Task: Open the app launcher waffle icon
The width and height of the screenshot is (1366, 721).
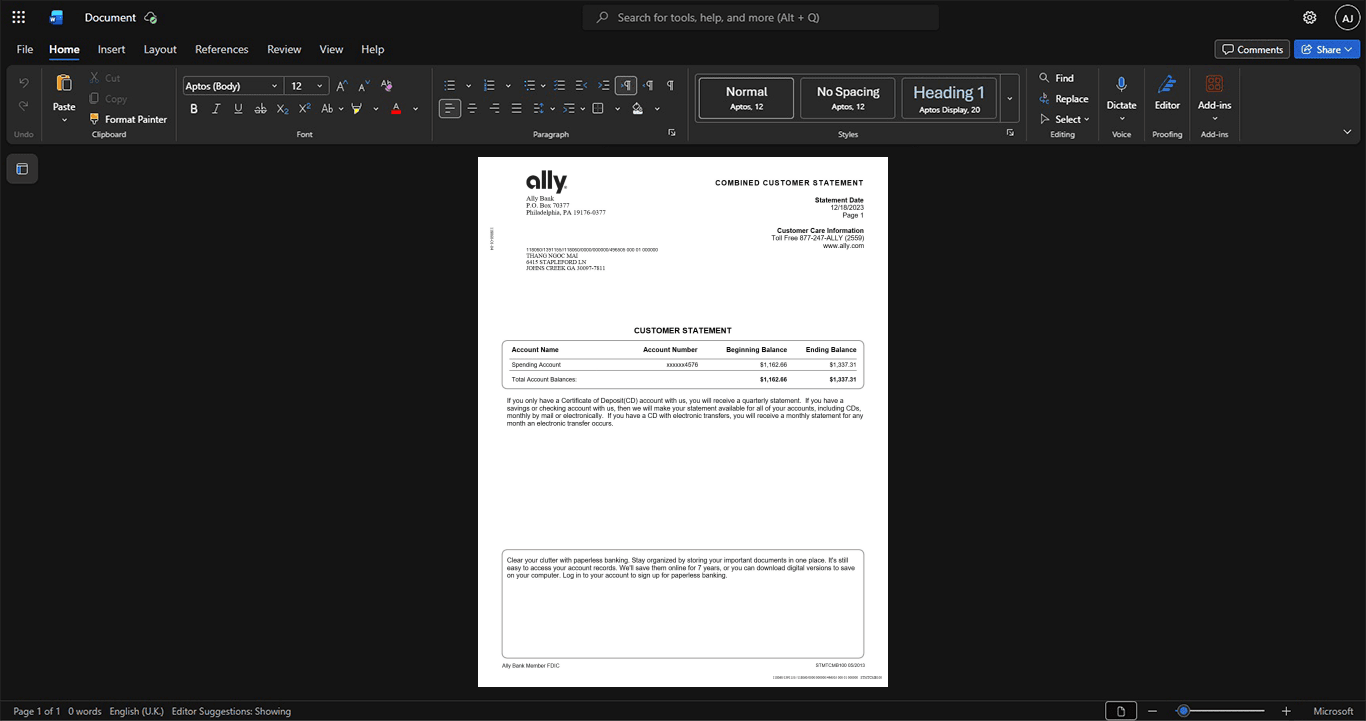Action: coord(18,17)
